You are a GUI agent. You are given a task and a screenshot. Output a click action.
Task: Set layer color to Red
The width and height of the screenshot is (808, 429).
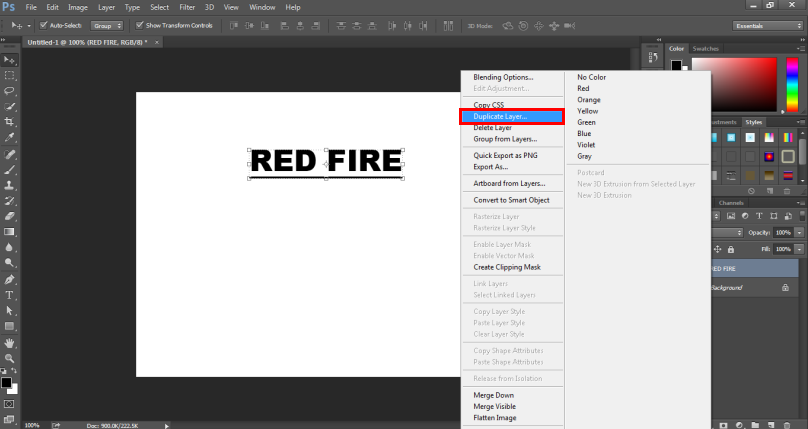[583, 89]
